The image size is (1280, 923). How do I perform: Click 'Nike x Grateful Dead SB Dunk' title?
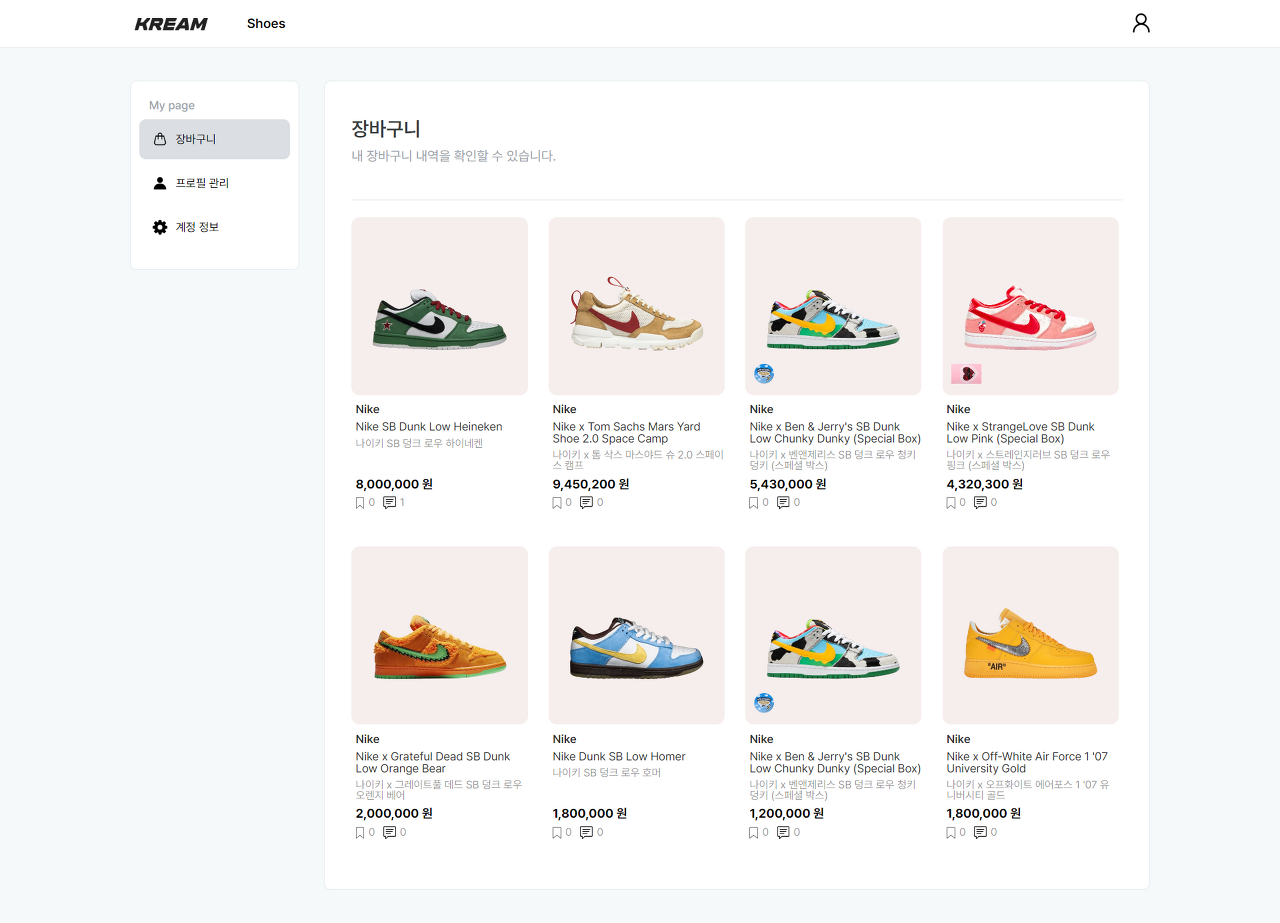pyautogui.click(x=433, y=762)
